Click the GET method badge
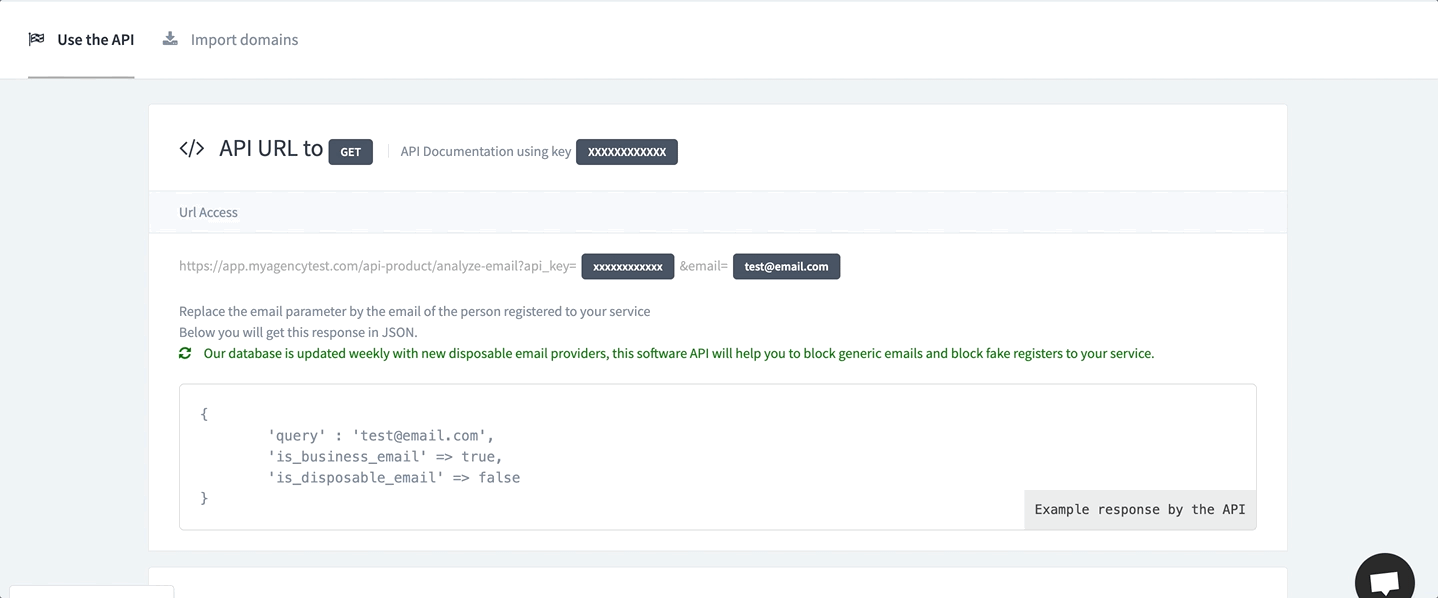Image resolution: width=1438 pixels, height=598 pixels. coord(350,151)
